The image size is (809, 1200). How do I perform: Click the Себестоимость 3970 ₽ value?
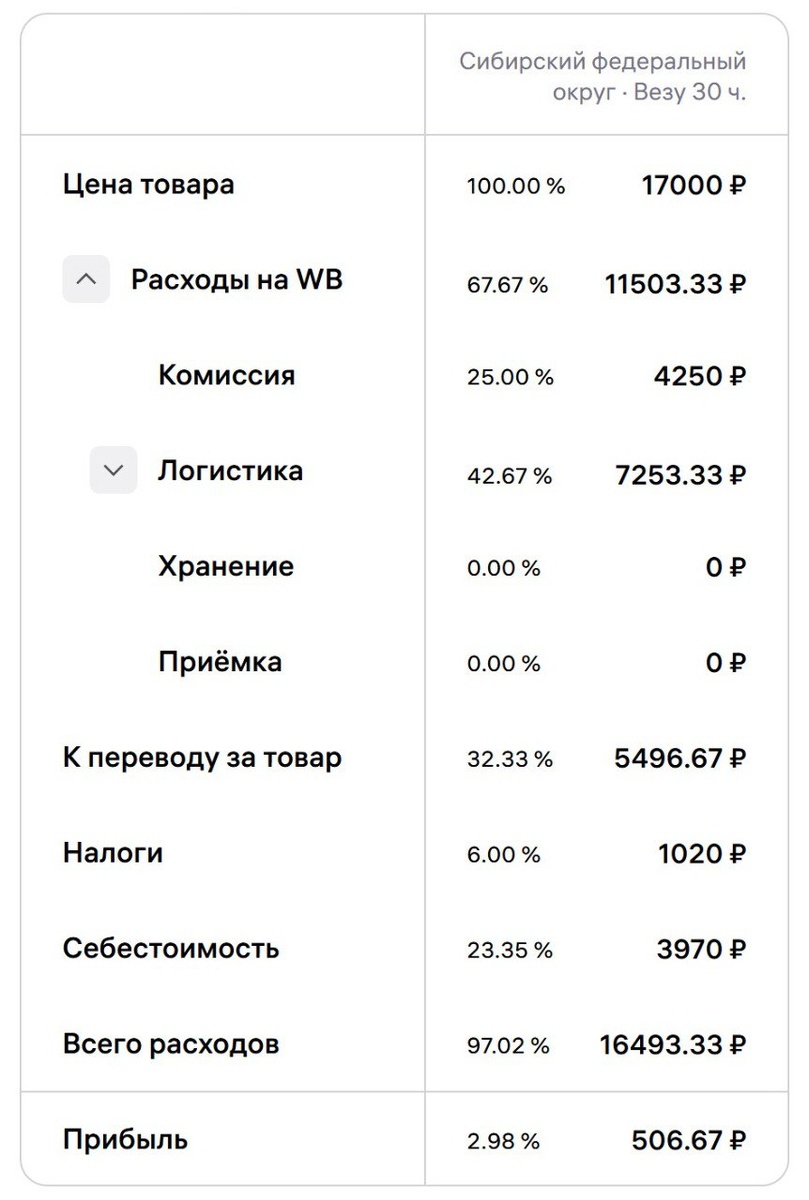(x=702, y=949)
